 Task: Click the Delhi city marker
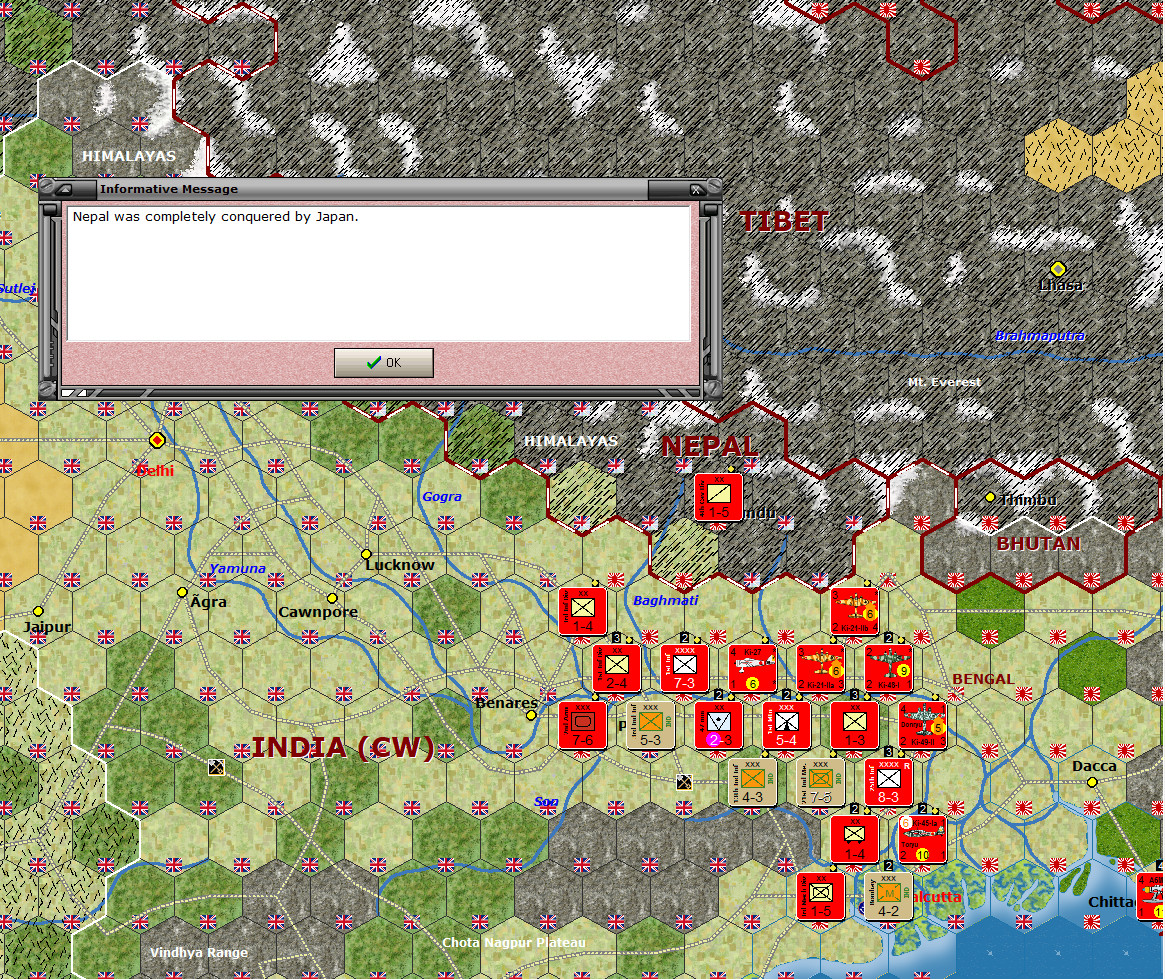coord(157,440)
